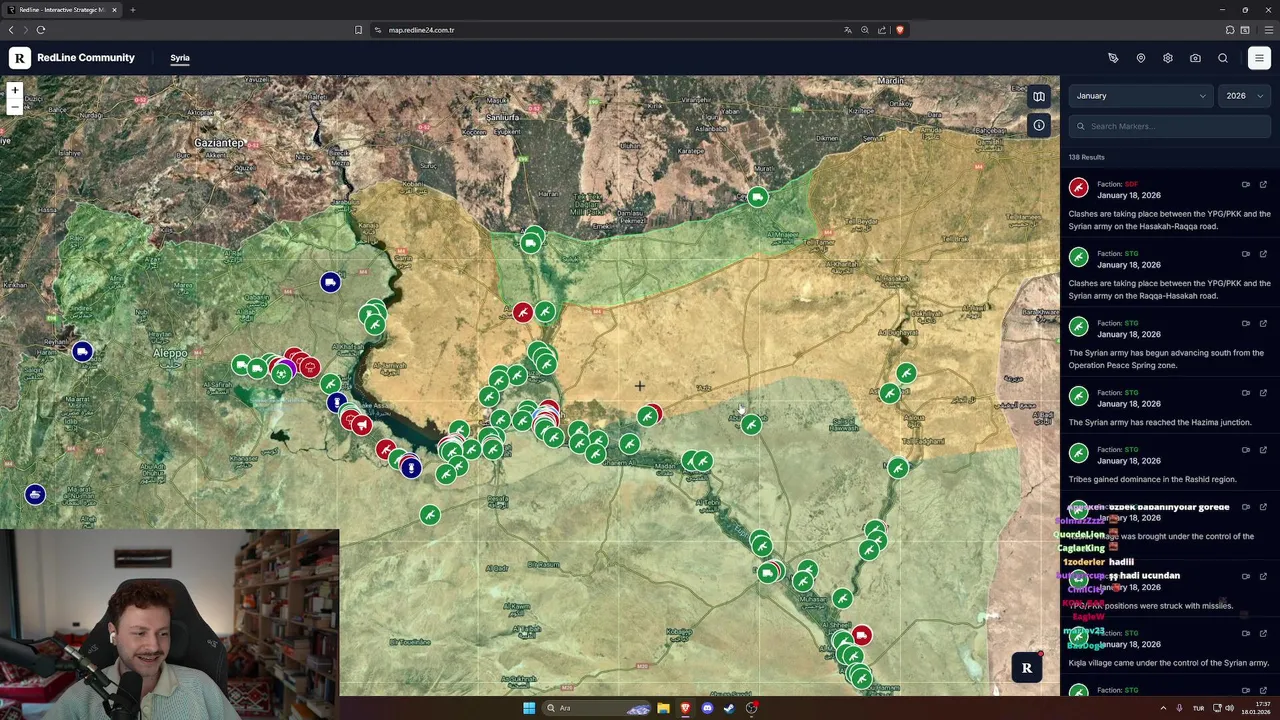Screen dimensions: 1280x720
Task: Toggle the map layers button on map
Action: pyautogui.click(x=1039, y=97)
